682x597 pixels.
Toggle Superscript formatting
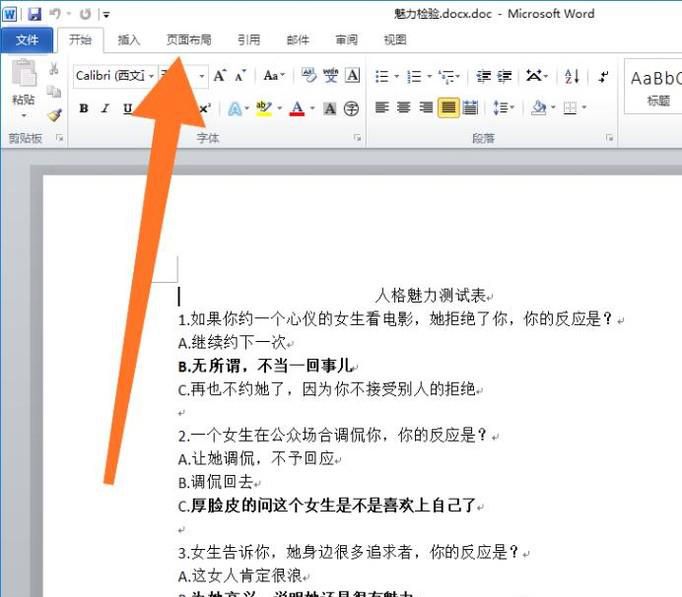(x=204, y=108)
